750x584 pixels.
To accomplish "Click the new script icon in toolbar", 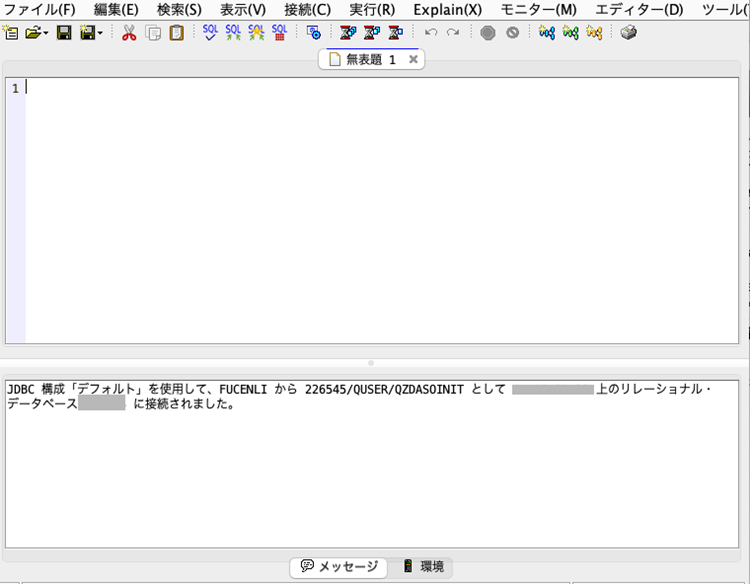I will pyautogui.click(x=11, y=33).
